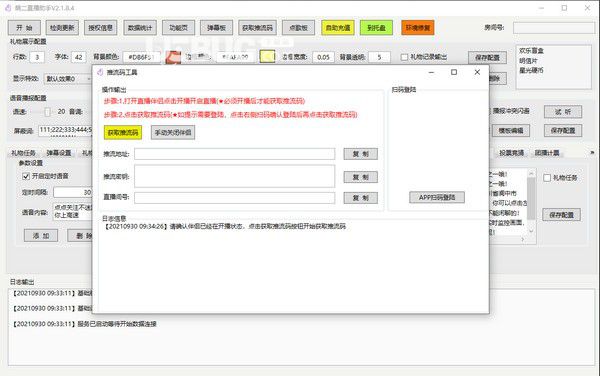
Task: Click the 手动关闭伴侣 button
Action: pyautogui.click(x=173, y=133)
